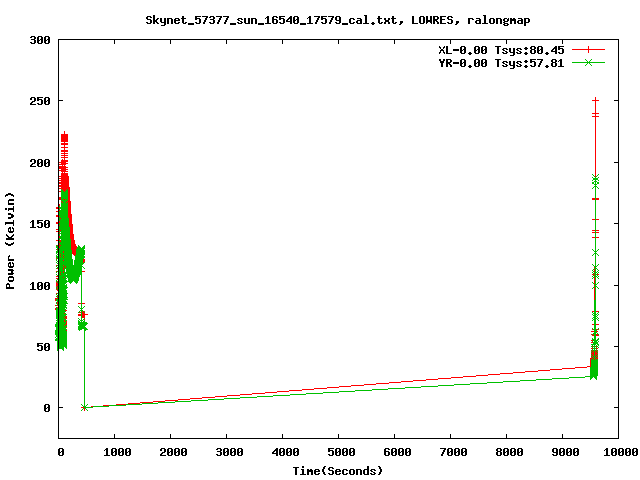Click the y-axis value 50

pyautogui.click(x=43, y=347)
